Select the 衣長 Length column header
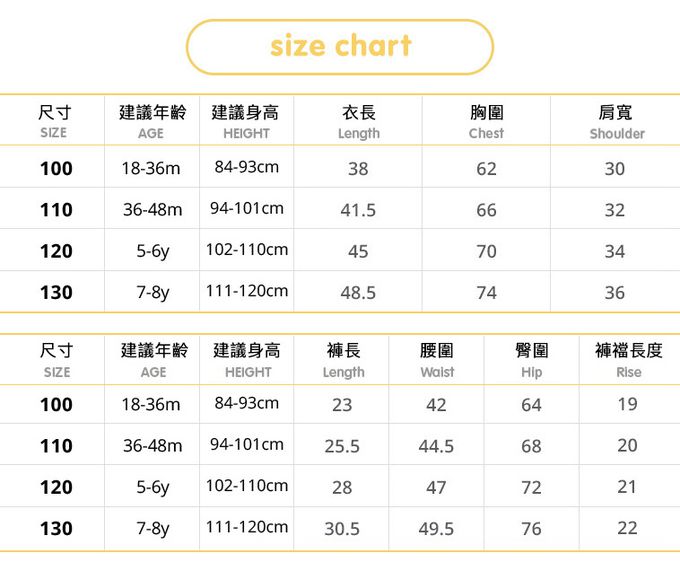680x562 pixels. coord(358,121)
